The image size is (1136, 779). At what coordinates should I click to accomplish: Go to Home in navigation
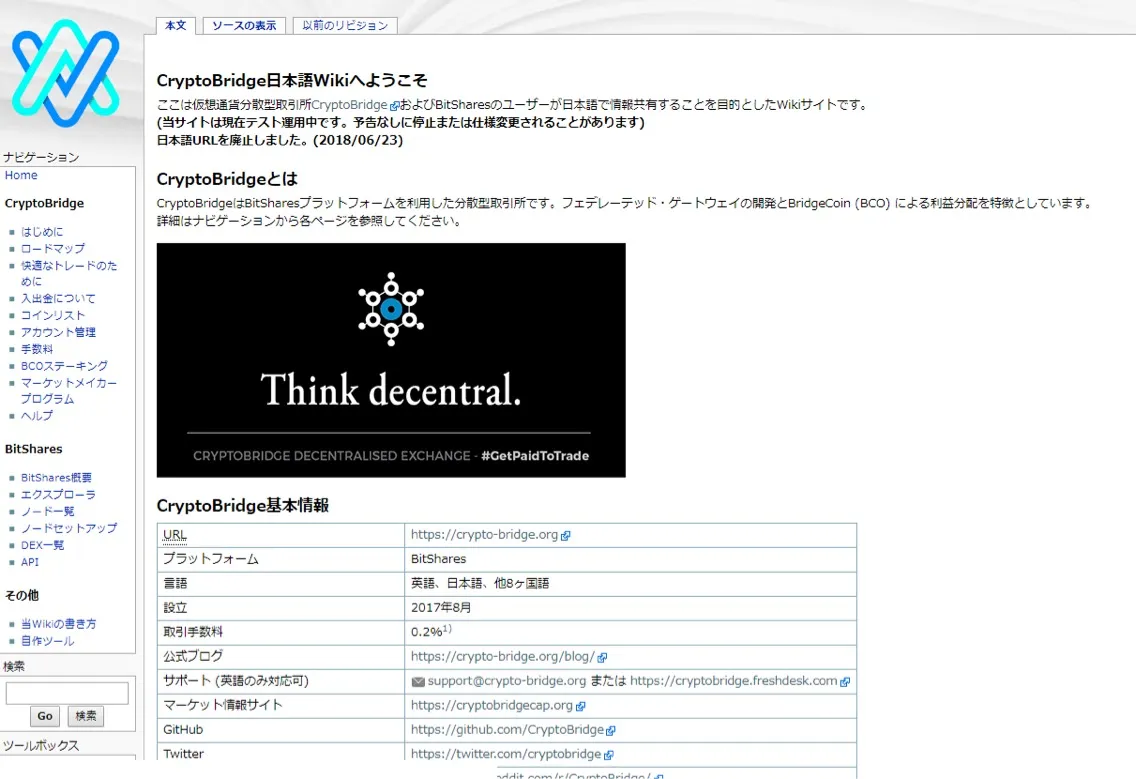tap(21, 175)
